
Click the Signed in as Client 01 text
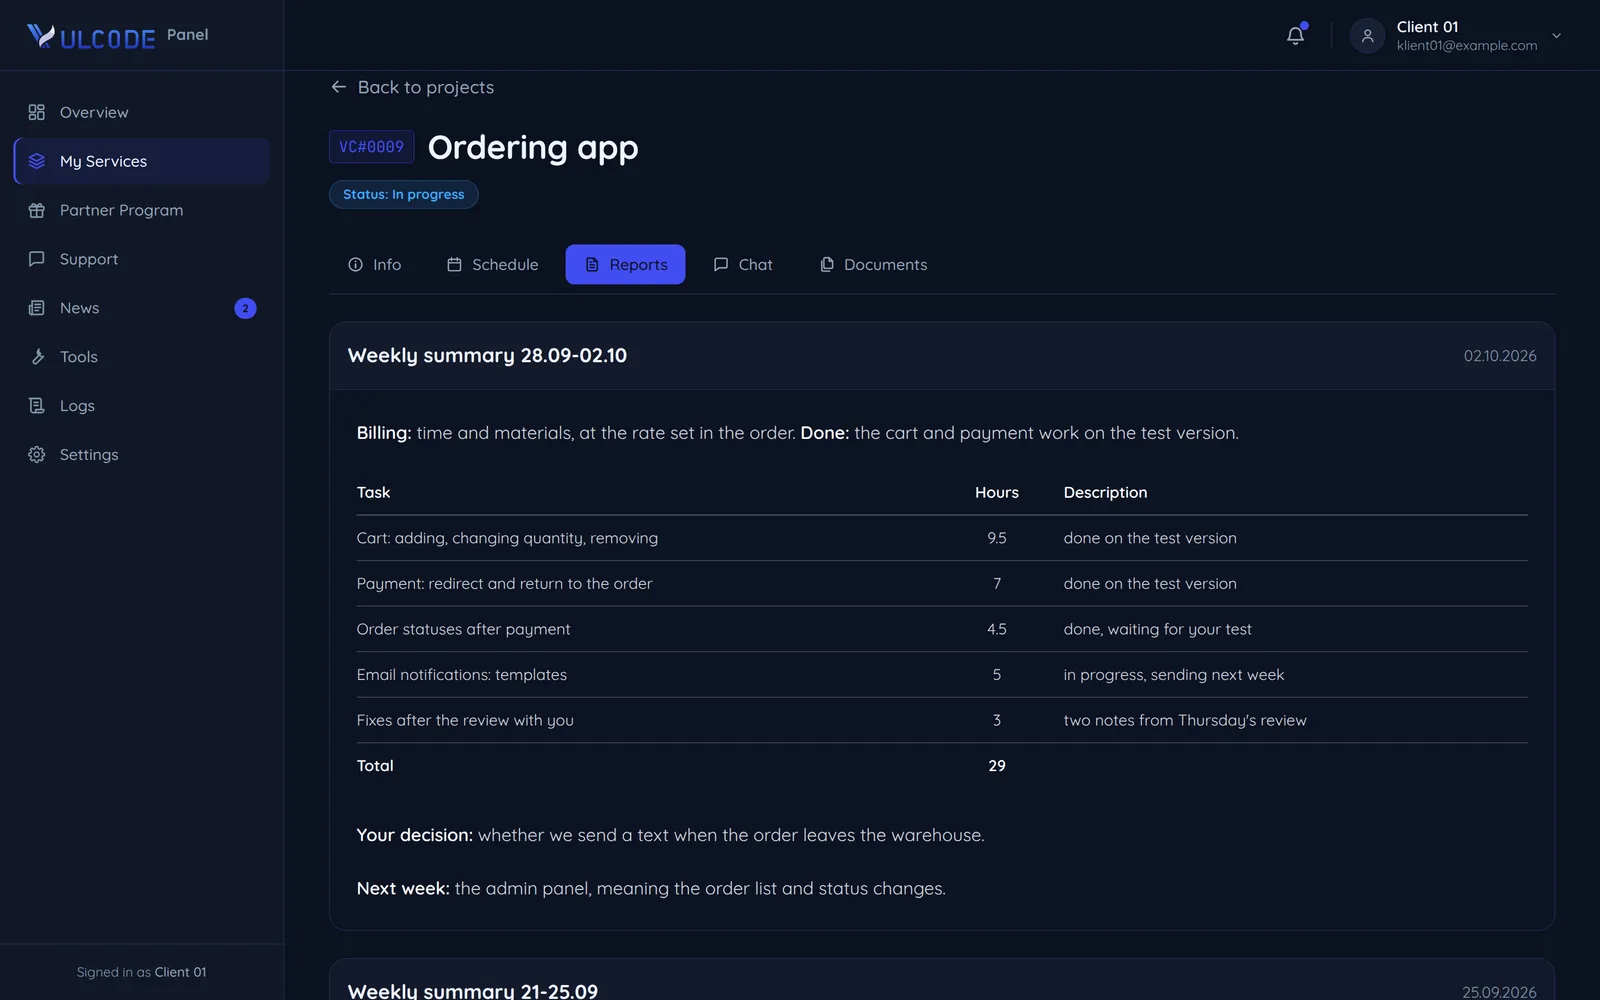tap(141, 972)
